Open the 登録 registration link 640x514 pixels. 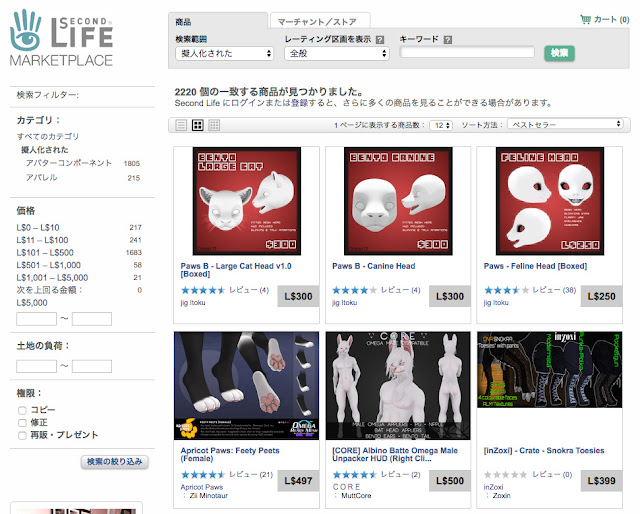299,103
